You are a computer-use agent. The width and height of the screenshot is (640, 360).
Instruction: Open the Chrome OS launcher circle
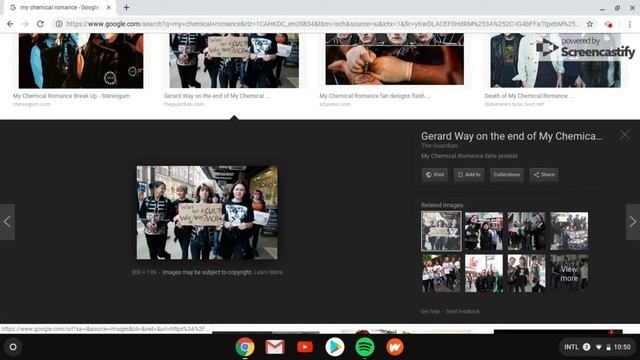[13, 347]
